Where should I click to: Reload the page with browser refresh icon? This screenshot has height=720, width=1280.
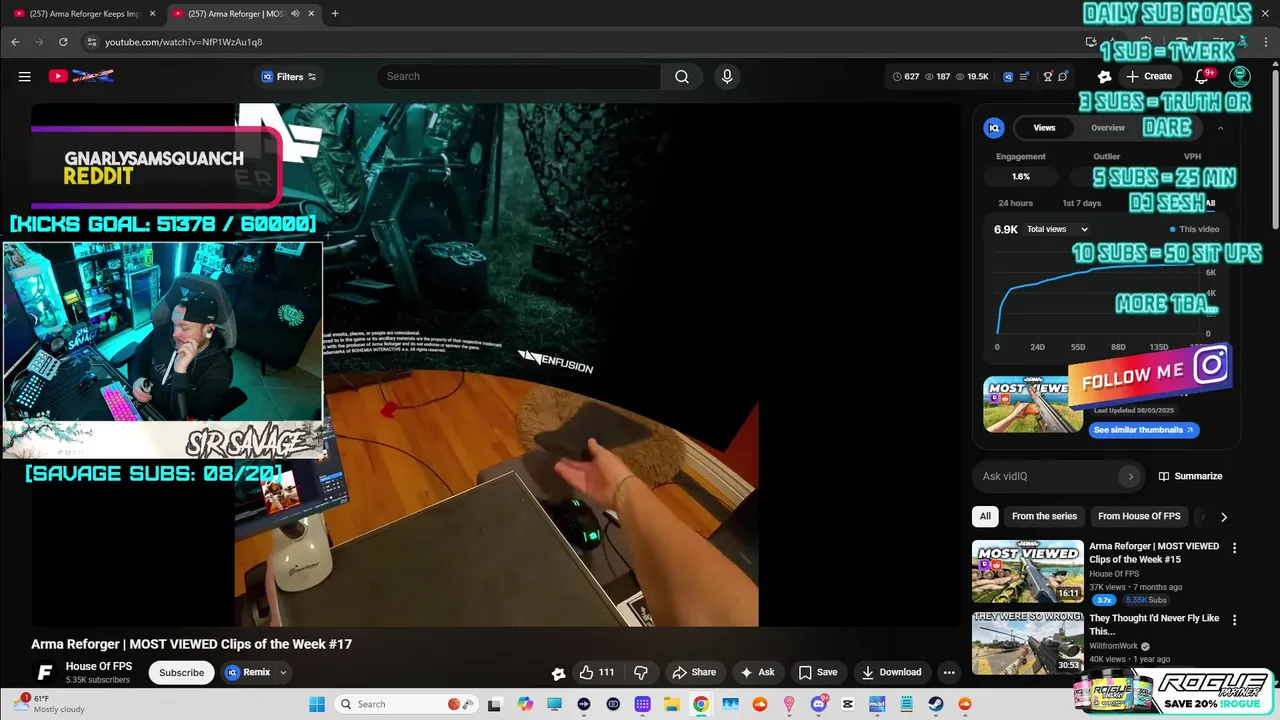pyautogui.click(x=63, y=42)
